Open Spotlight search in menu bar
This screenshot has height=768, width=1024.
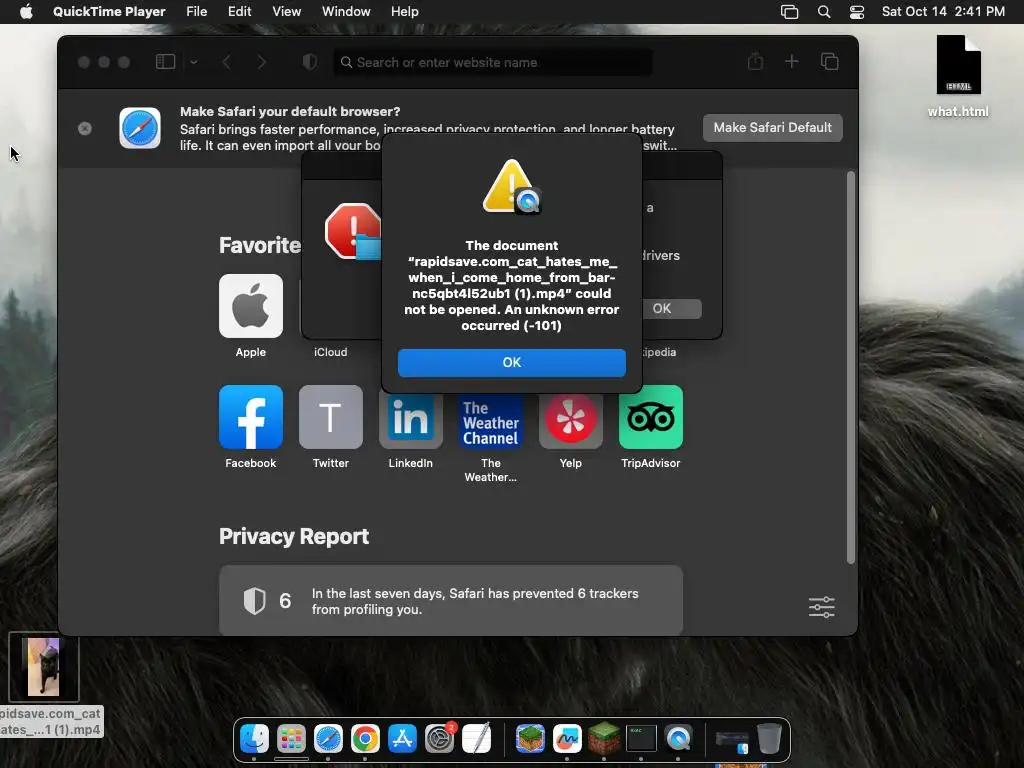(824, 12)
